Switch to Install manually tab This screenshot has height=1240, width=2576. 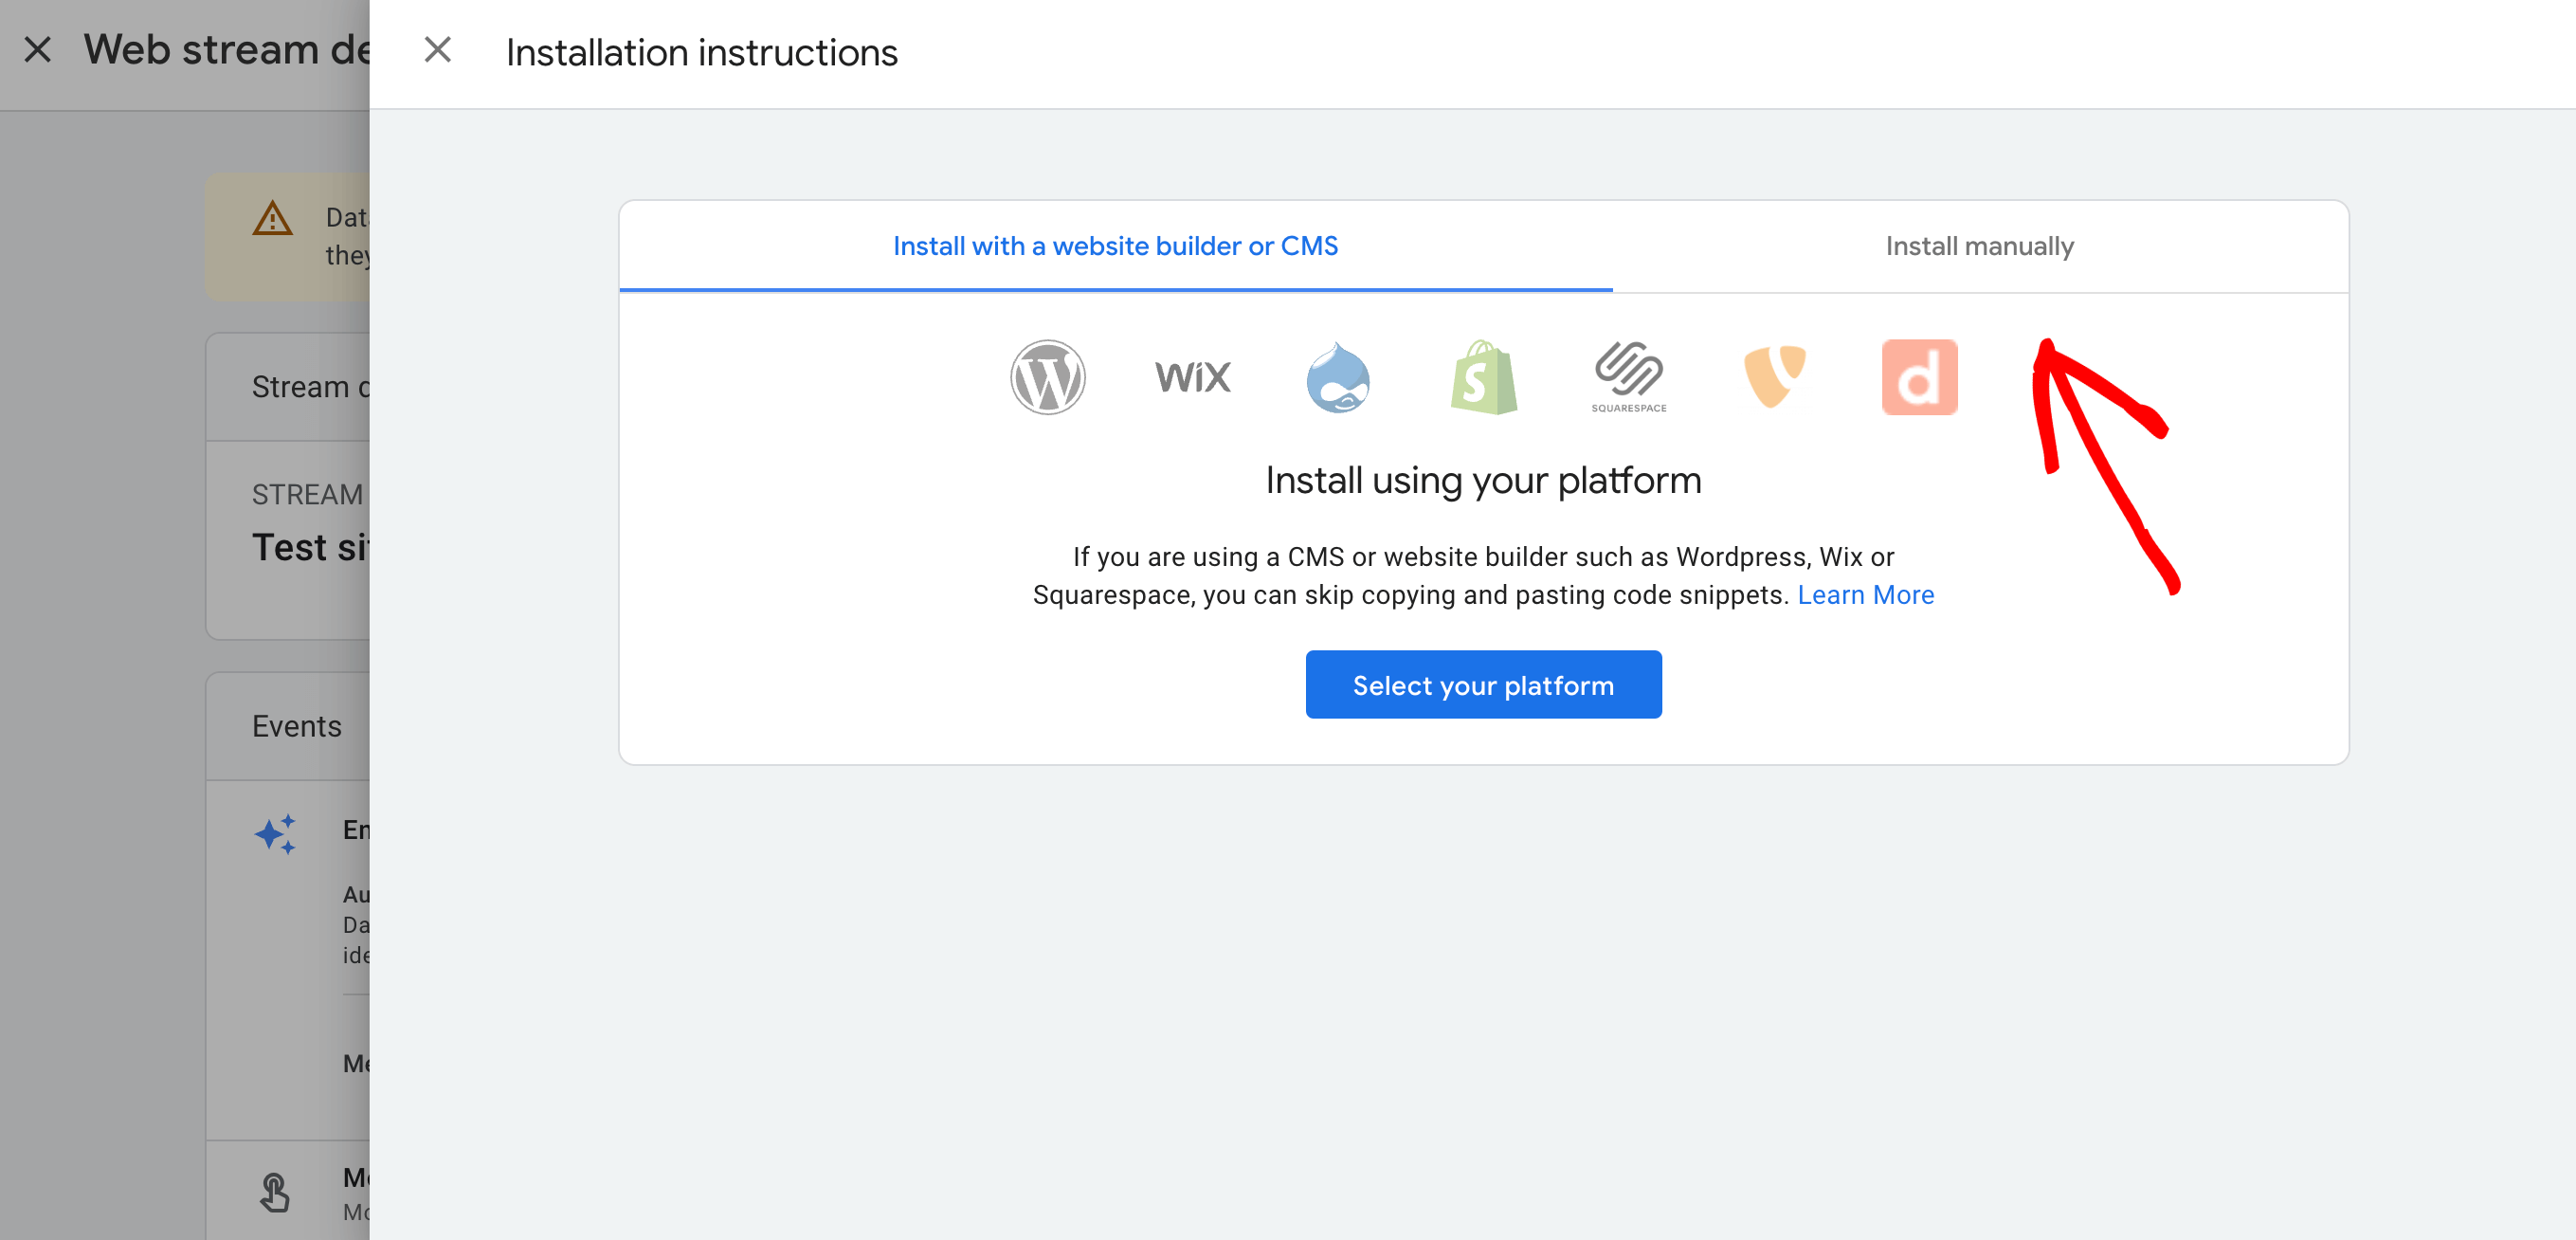pos(1980,248)
